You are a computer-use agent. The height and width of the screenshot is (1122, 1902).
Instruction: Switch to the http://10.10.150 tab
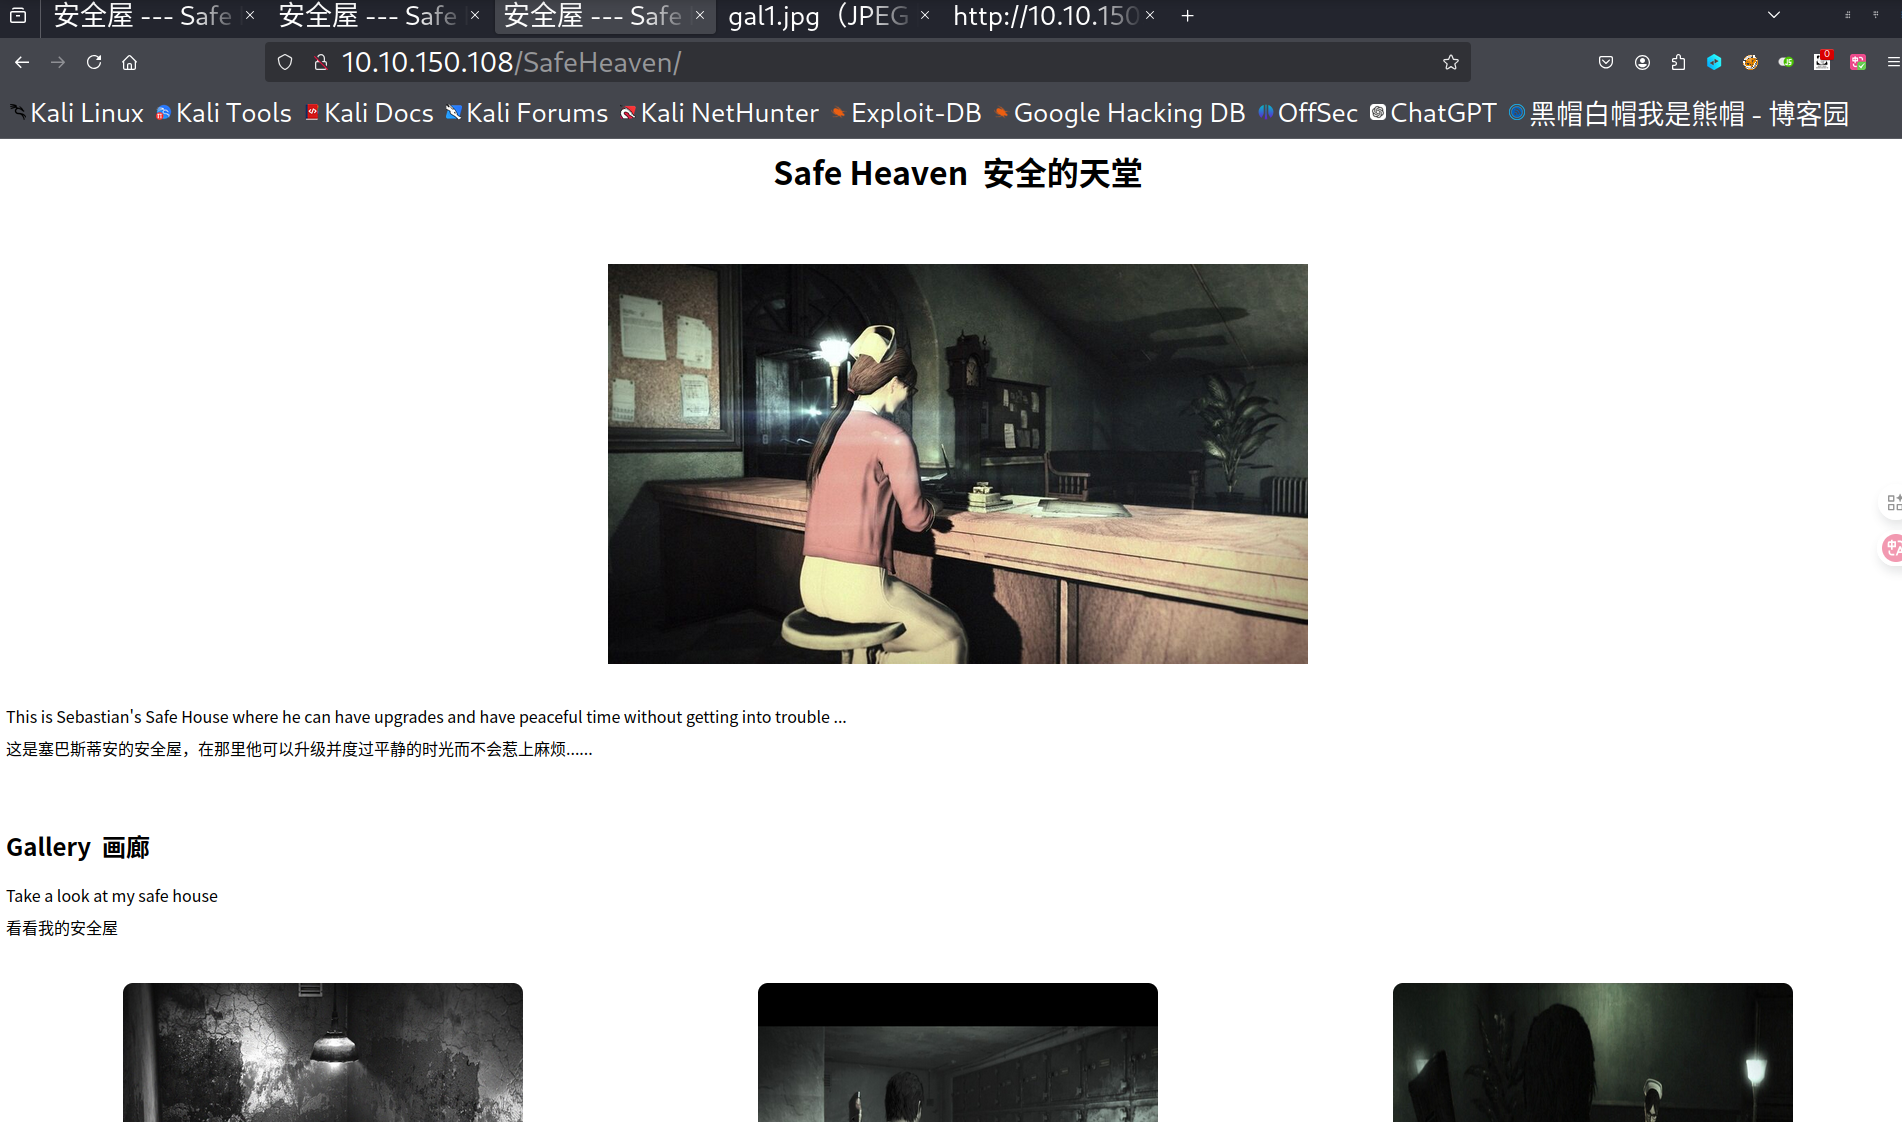1044,16
